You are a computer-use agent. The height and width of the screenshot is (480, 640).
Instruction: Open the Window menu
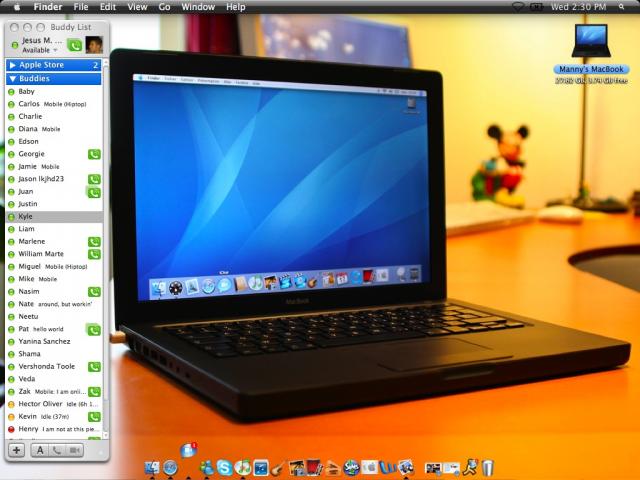point(198,7)
